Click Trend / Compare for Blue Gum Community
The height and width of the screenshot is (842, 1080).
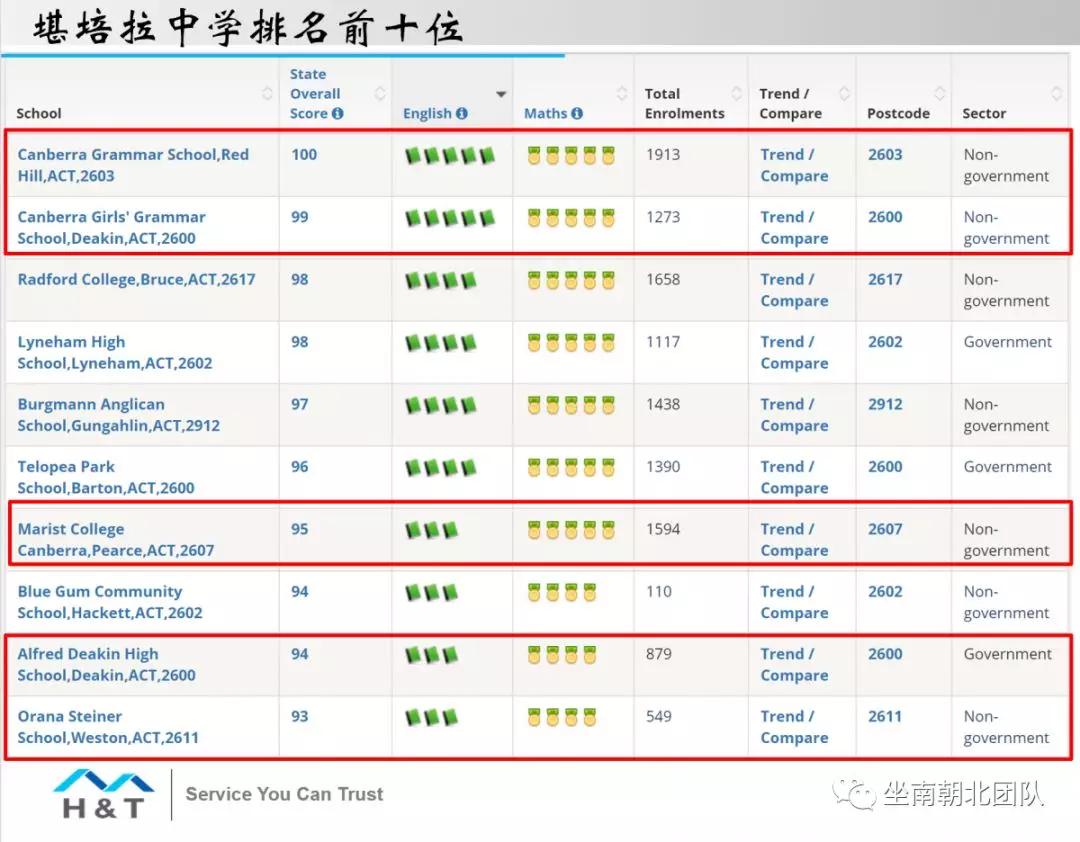tap(794, 602)
